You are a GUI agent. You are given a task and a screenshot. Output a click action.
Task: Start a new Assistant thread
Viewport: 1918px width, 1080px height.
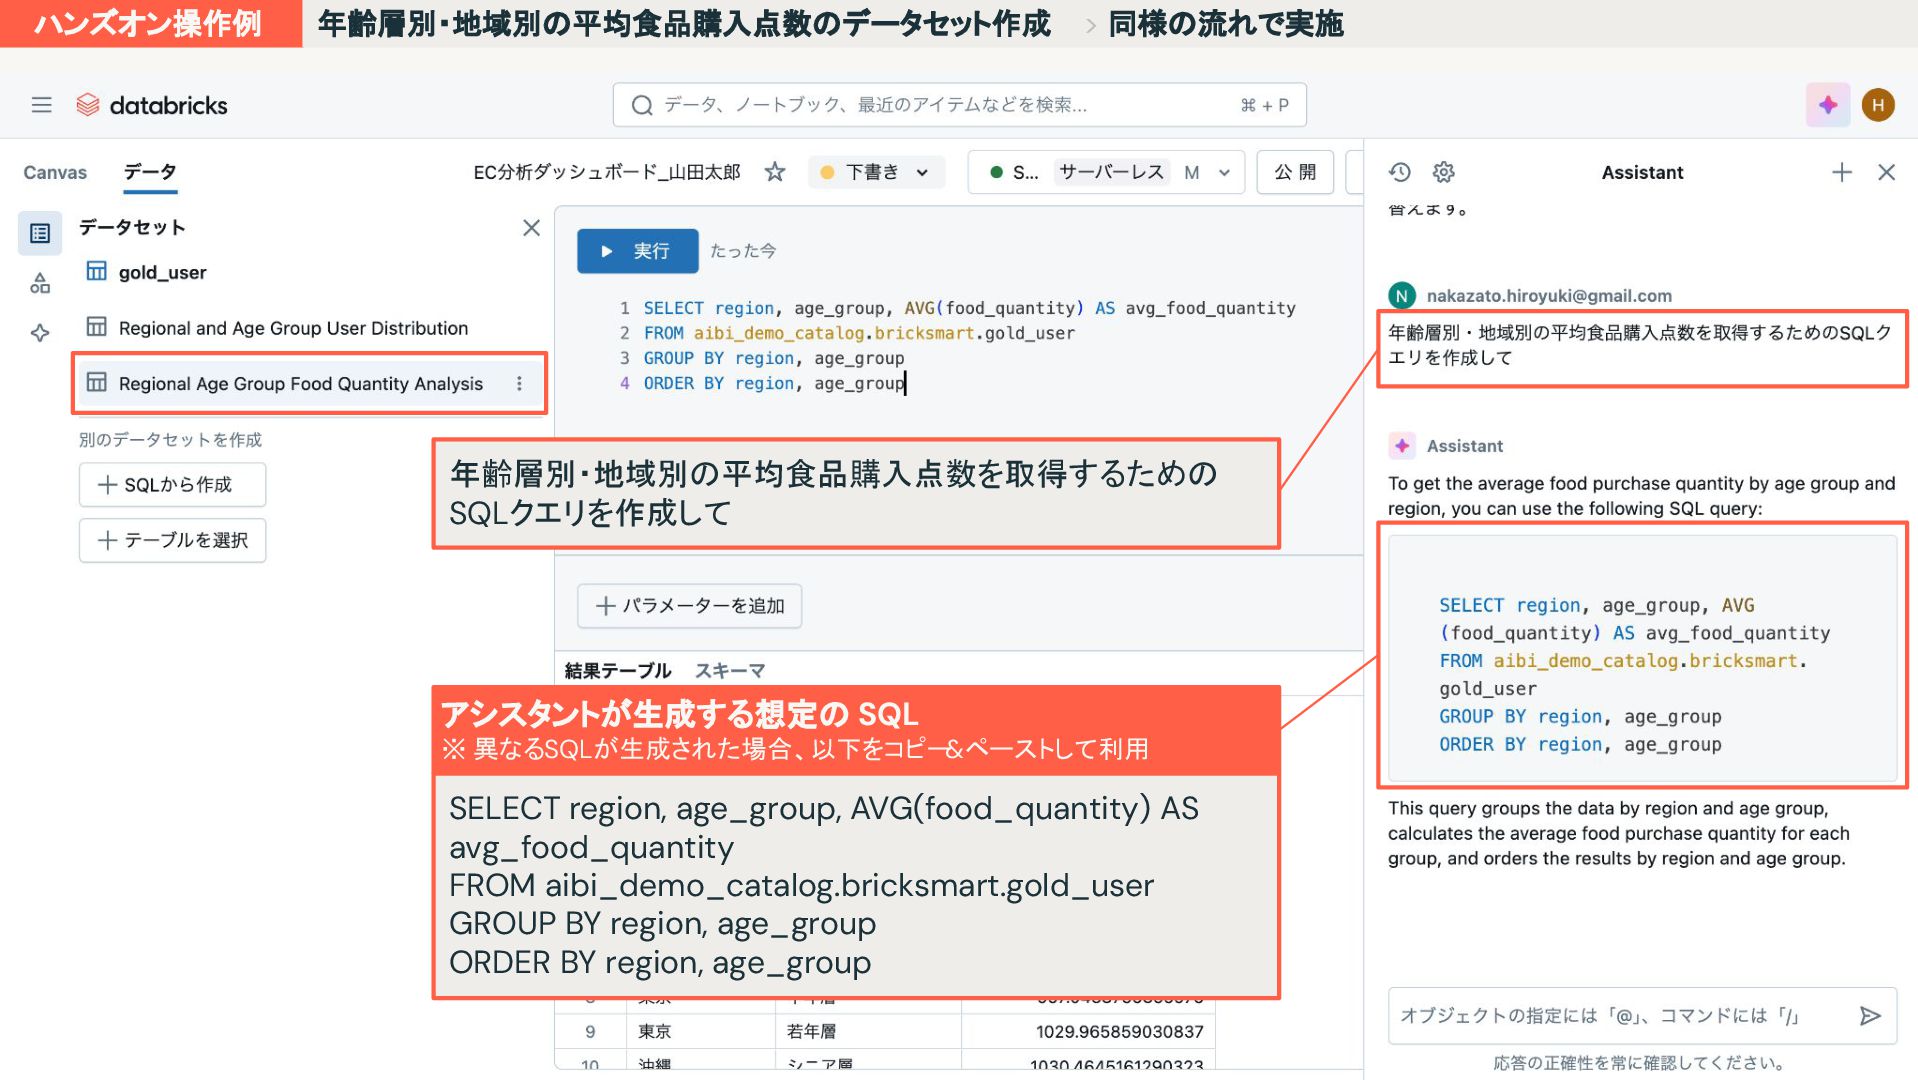[1841, 172]
